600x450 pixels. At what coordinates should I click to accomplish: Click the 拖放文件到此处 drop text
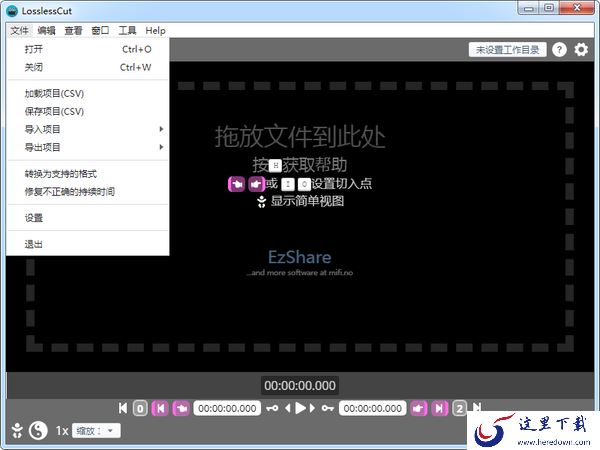pos(300,137)
